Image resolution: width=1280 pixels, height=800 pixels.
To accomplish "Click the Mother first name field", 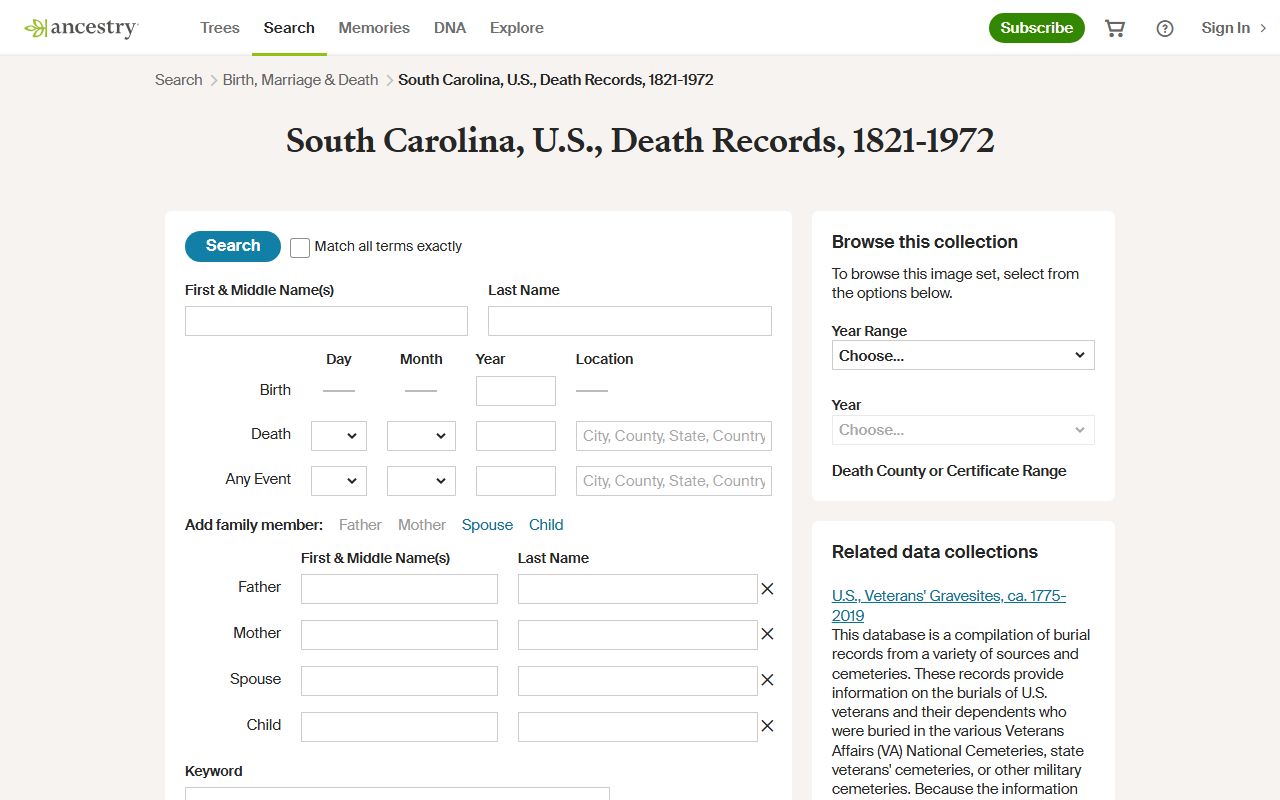I will (x=399, y=635).
